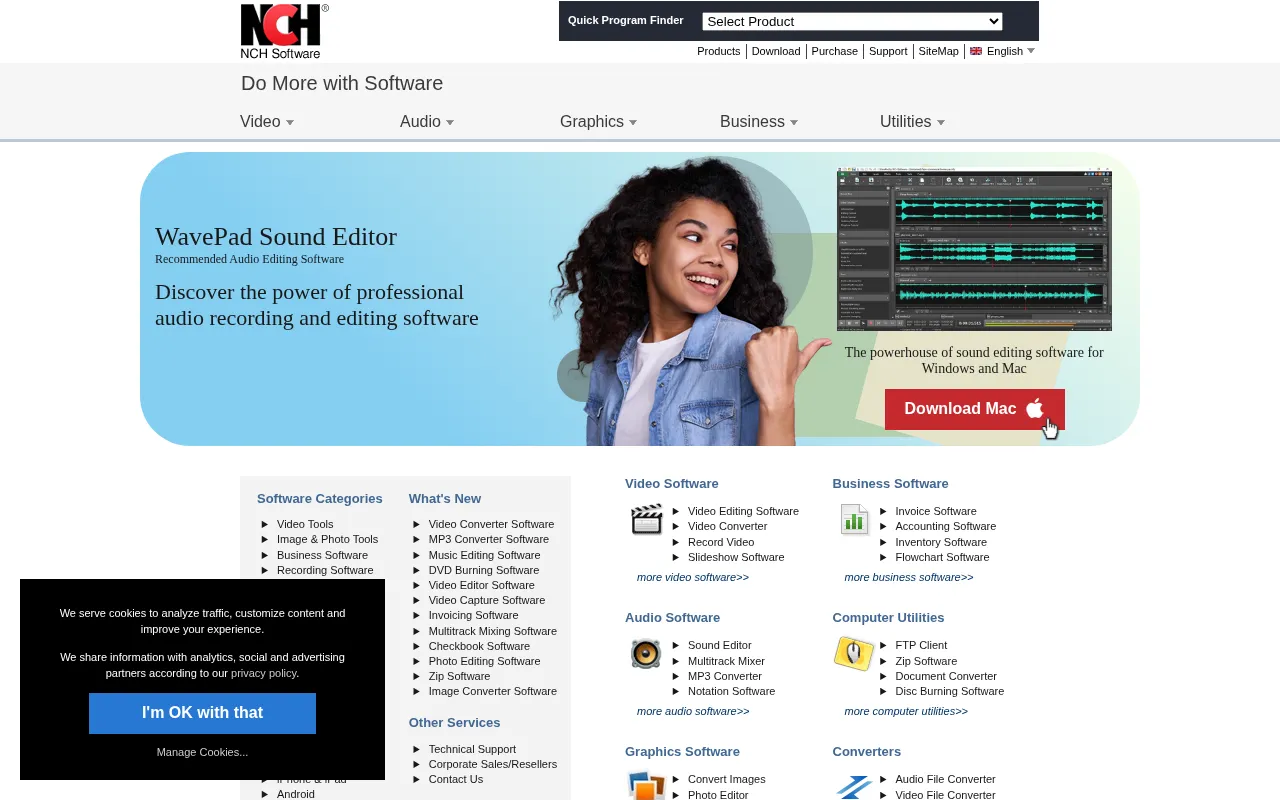Click more audio software link
The width and height of the screenshot is (1280, 800).
693,711
